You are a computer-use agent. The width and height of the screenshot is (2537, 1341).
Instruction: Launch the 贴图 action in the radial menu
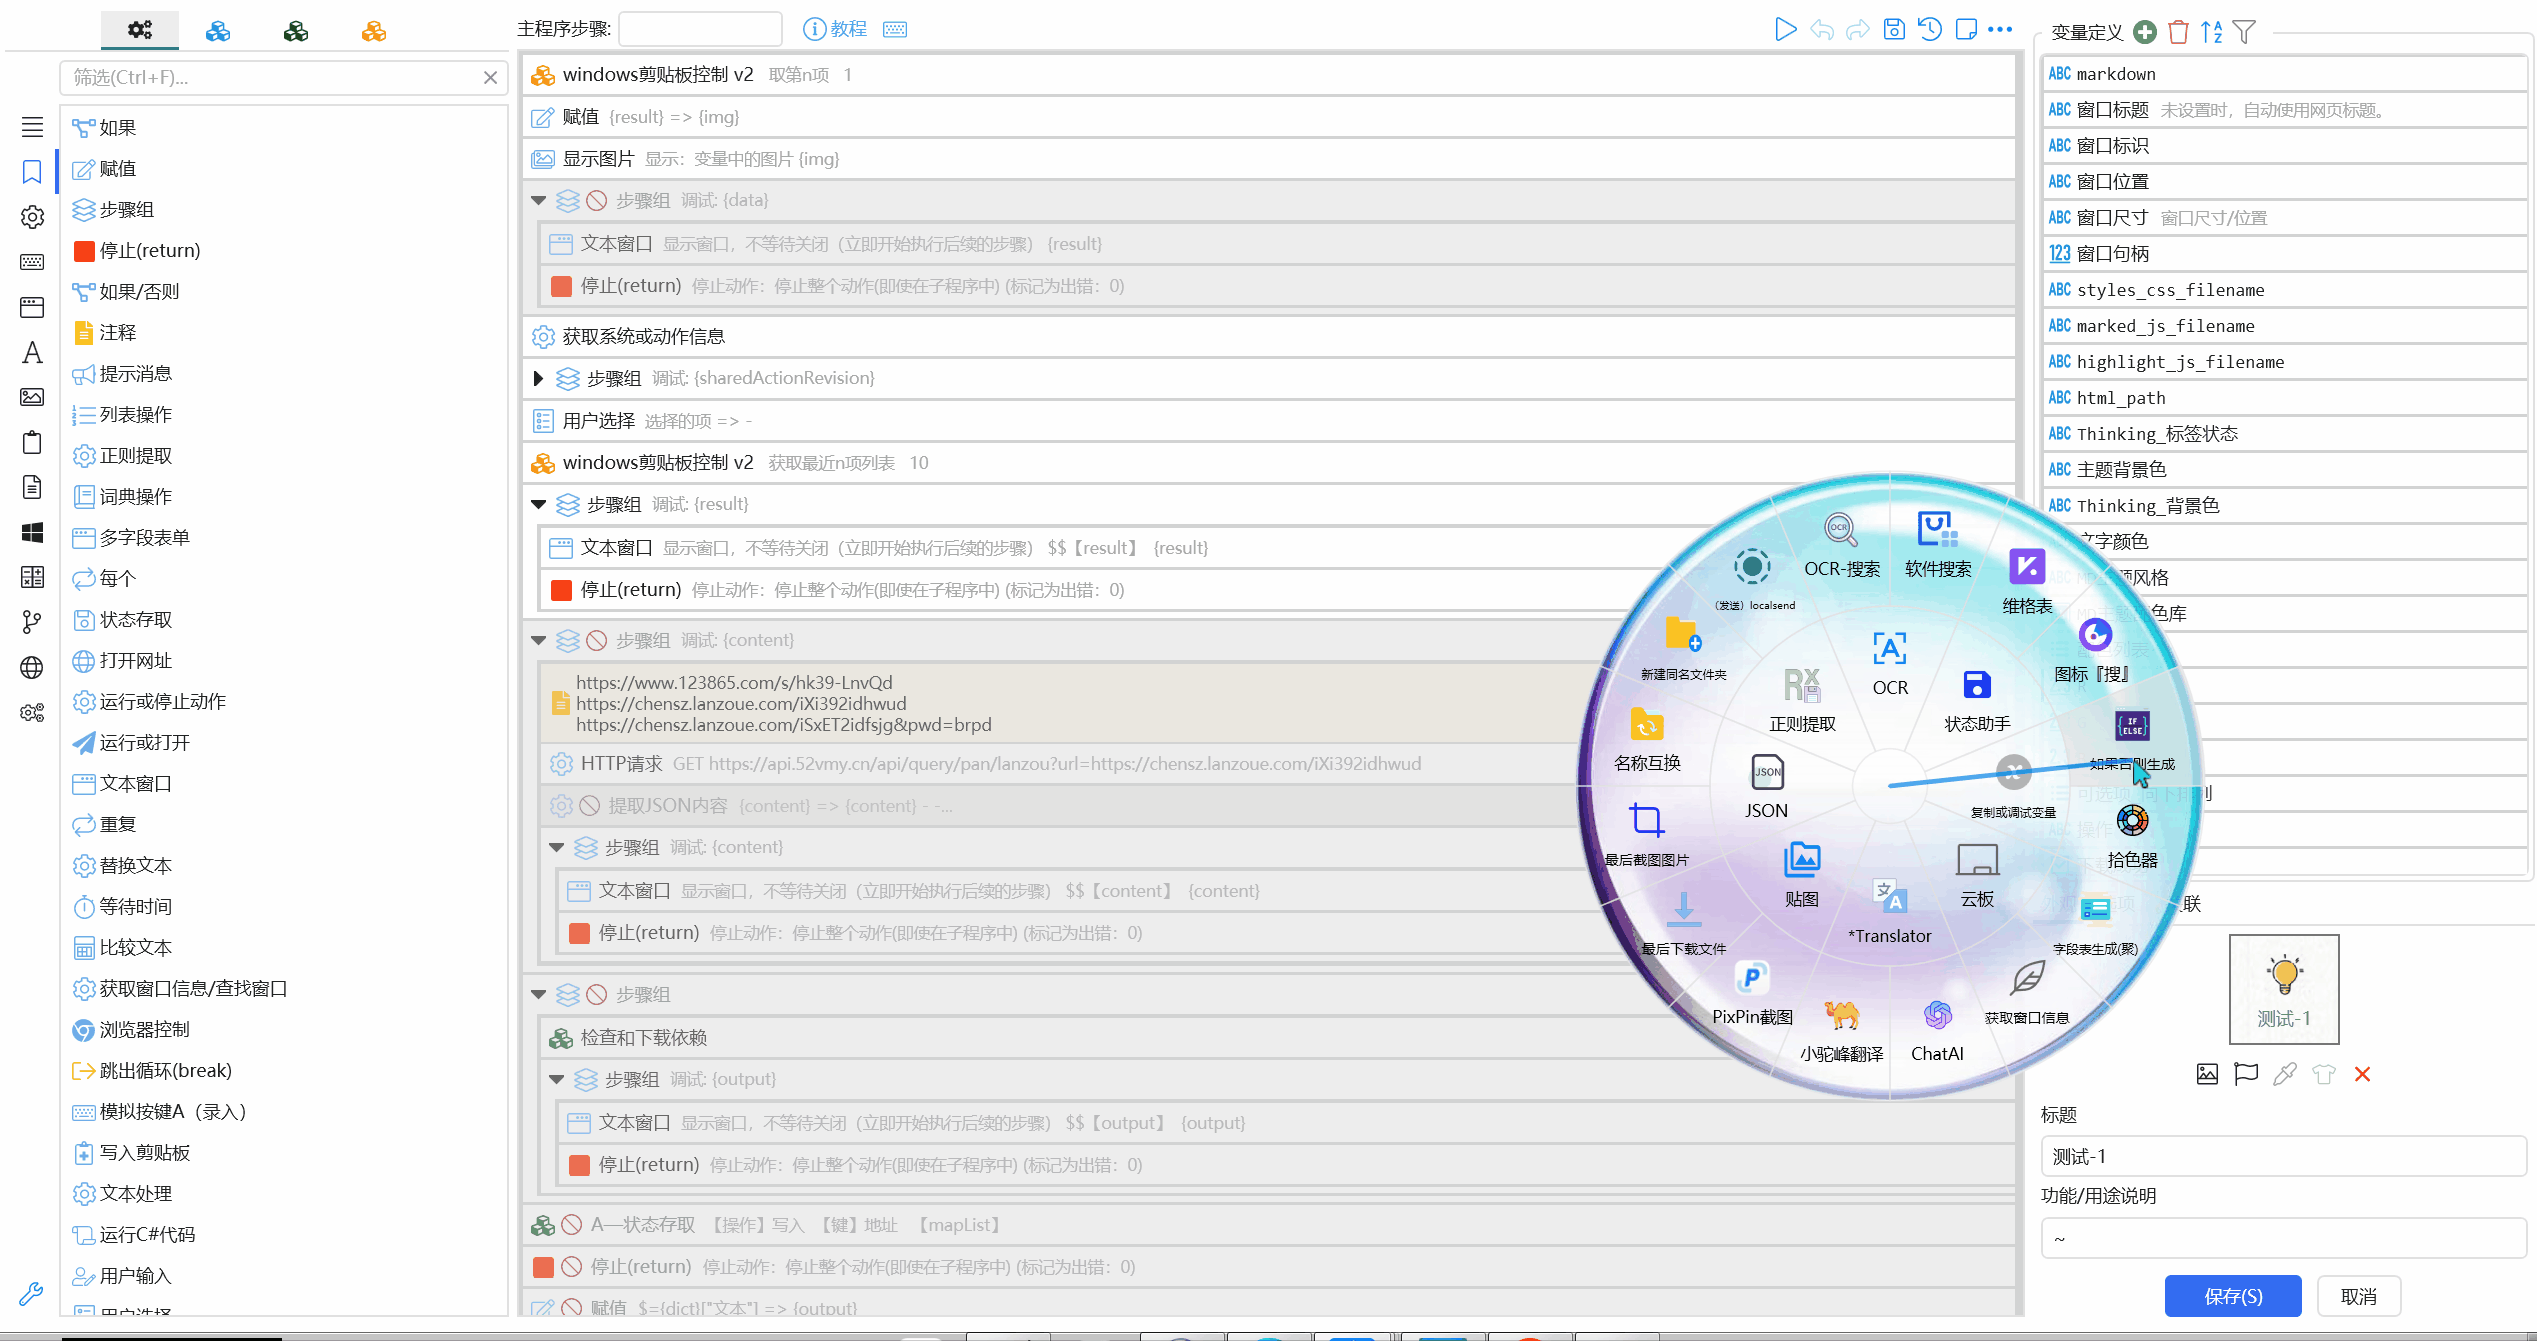point(1802,874)
